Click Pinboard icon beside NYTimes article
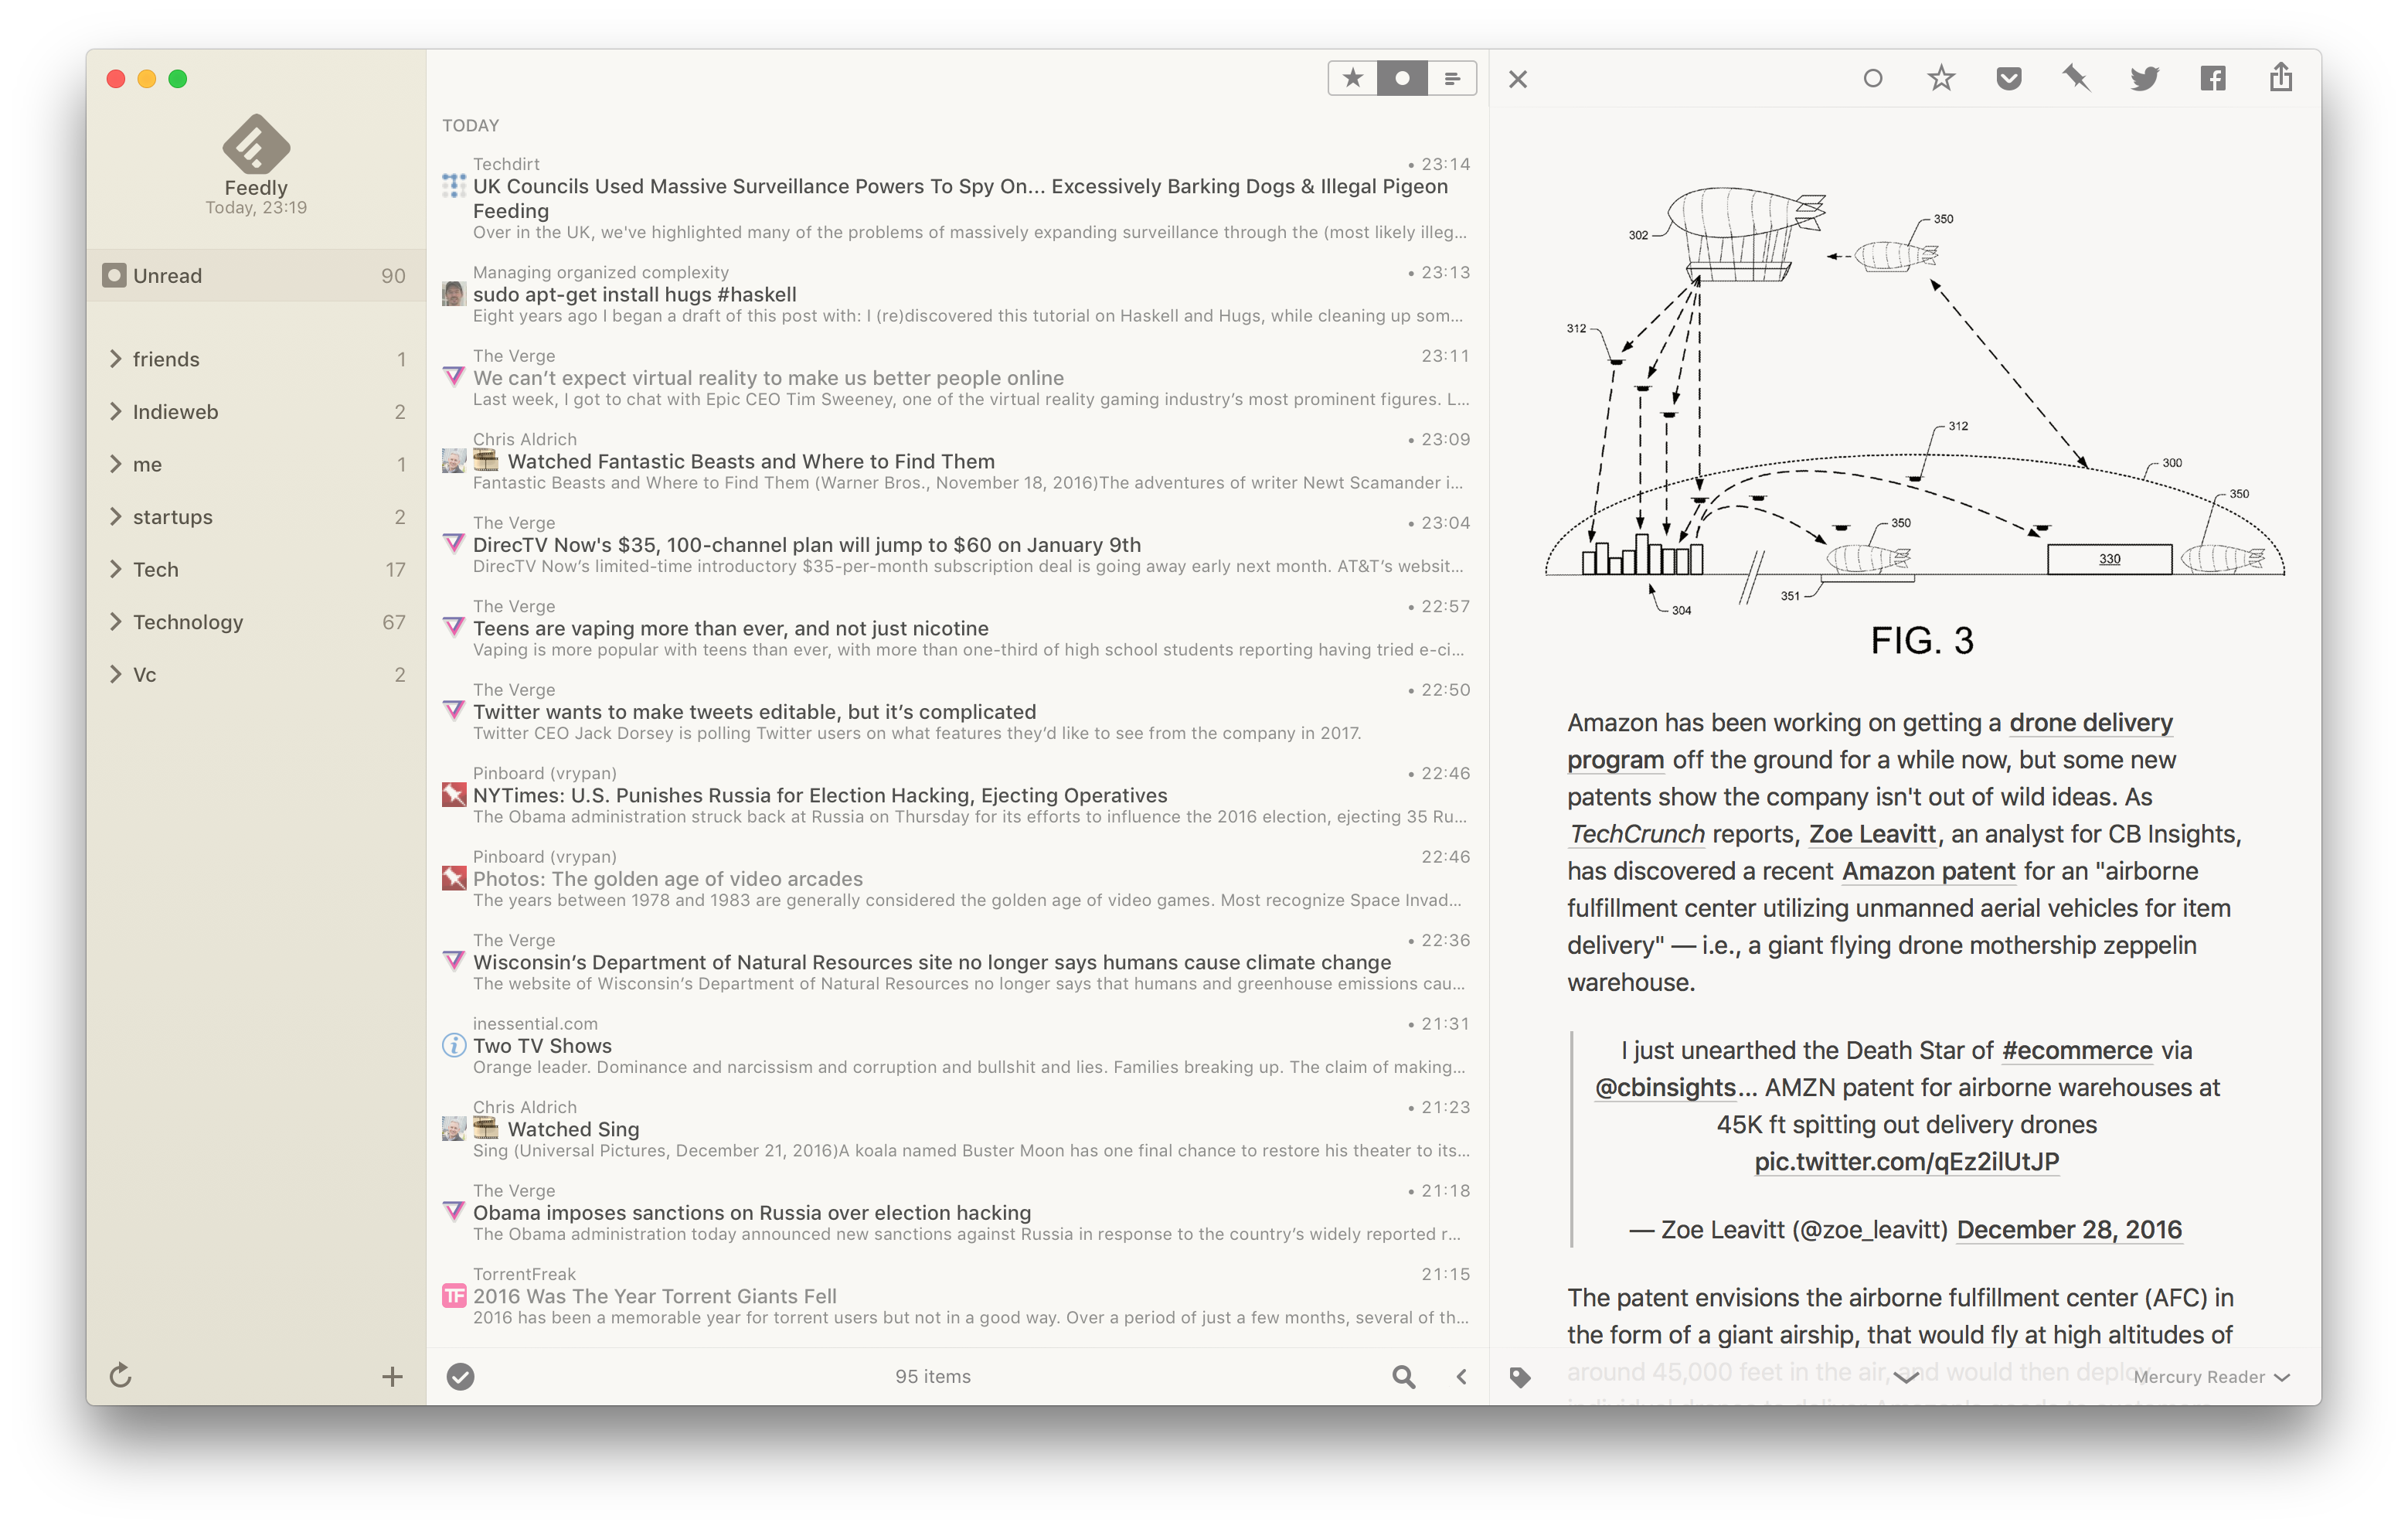Image resolution: width=2408 pixels, height=1529 pixels. pyautogui.click(x=453, y=795)
